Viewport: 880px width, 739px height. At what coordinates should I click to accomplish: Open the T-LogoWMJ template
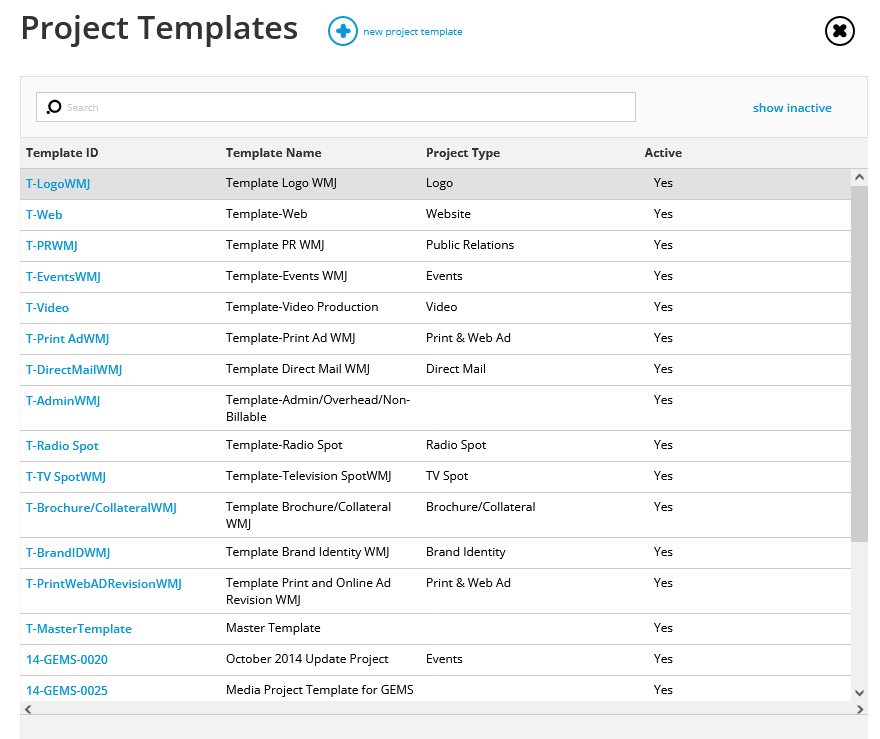(58, 183)
